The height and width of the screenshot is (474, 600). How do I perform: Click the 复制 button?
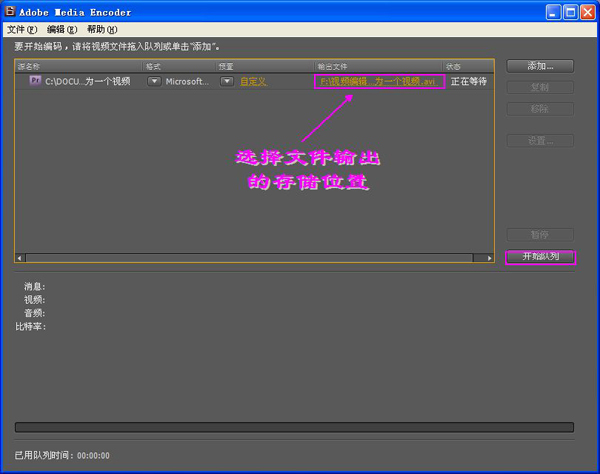point(540,87)
